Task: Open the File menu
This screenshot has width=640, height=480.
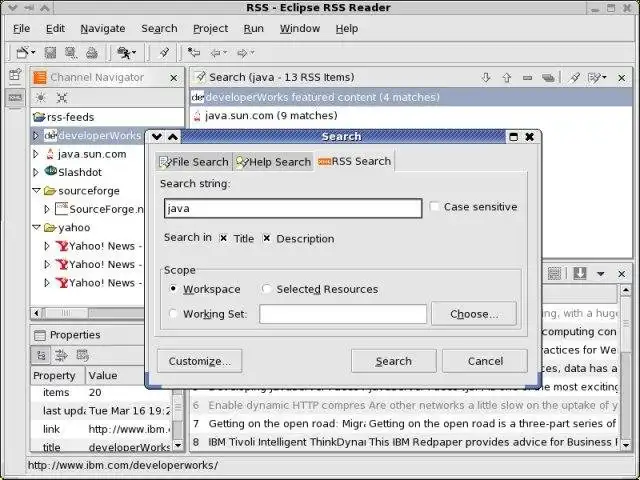Action: (21, 29)
